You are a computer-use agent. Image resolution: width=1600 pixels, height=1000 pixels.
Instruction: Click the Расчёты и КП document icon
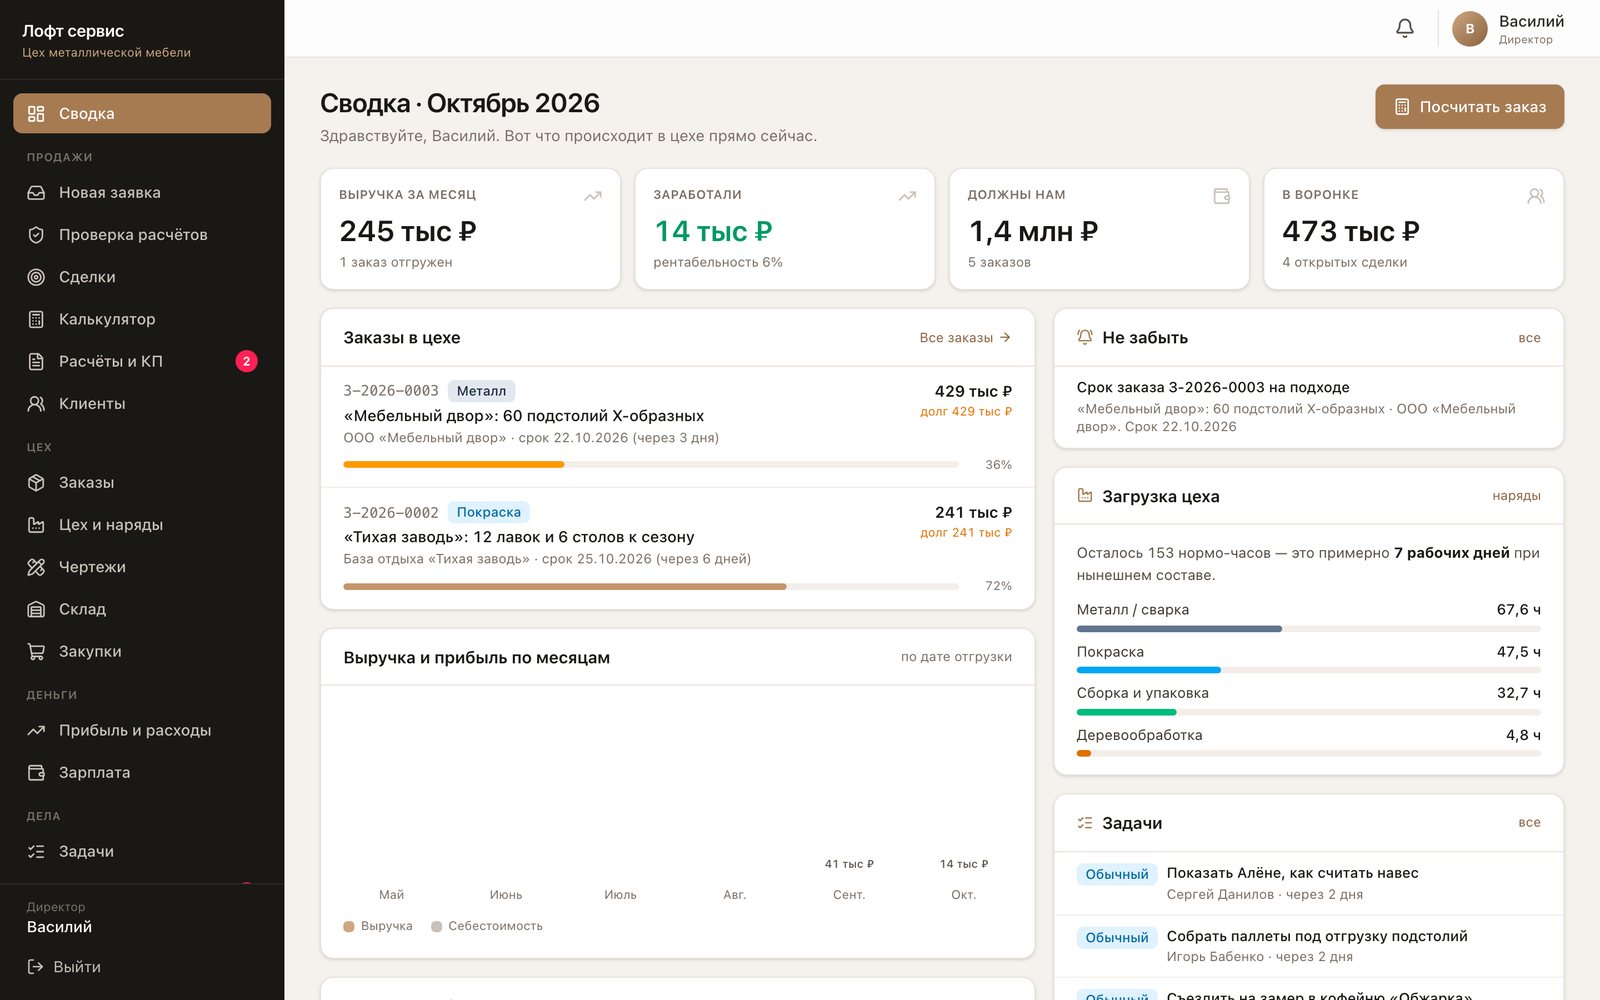point(36,361)
